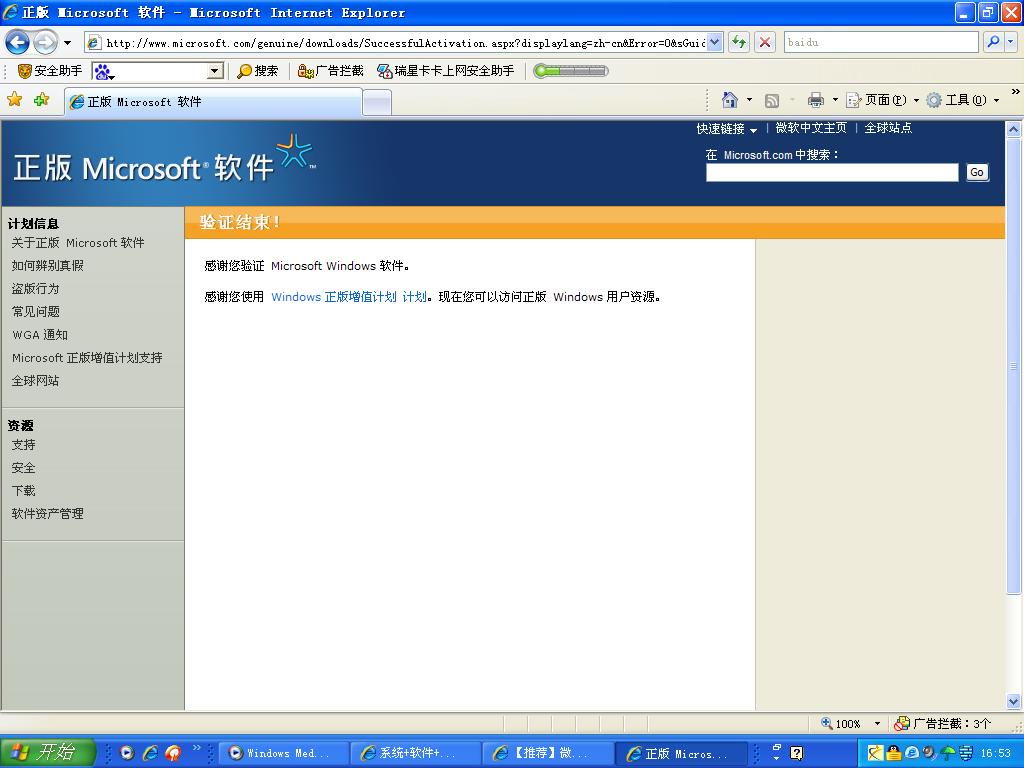Open 下载 resource link

[x=24, y=490]
